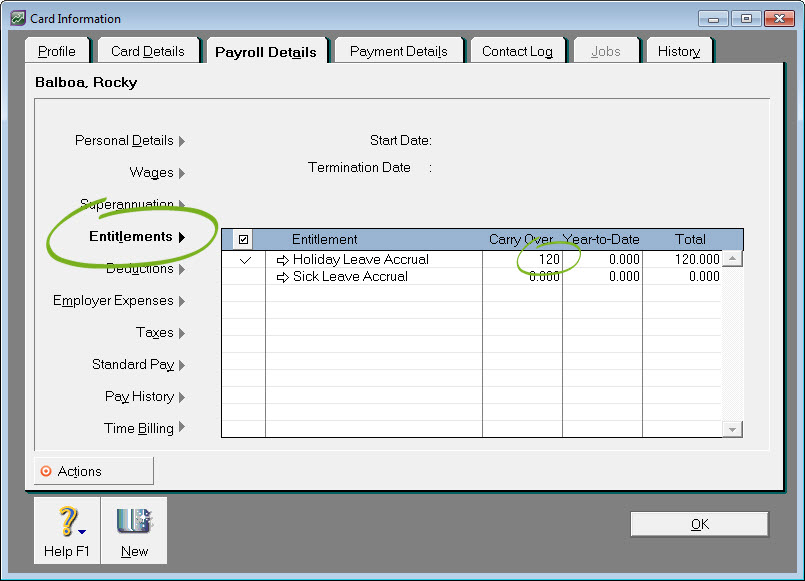The image size is (805, 581).
Task: Tick the Sick Leave Accrual selection cell
Action: [x=245, y=277]
